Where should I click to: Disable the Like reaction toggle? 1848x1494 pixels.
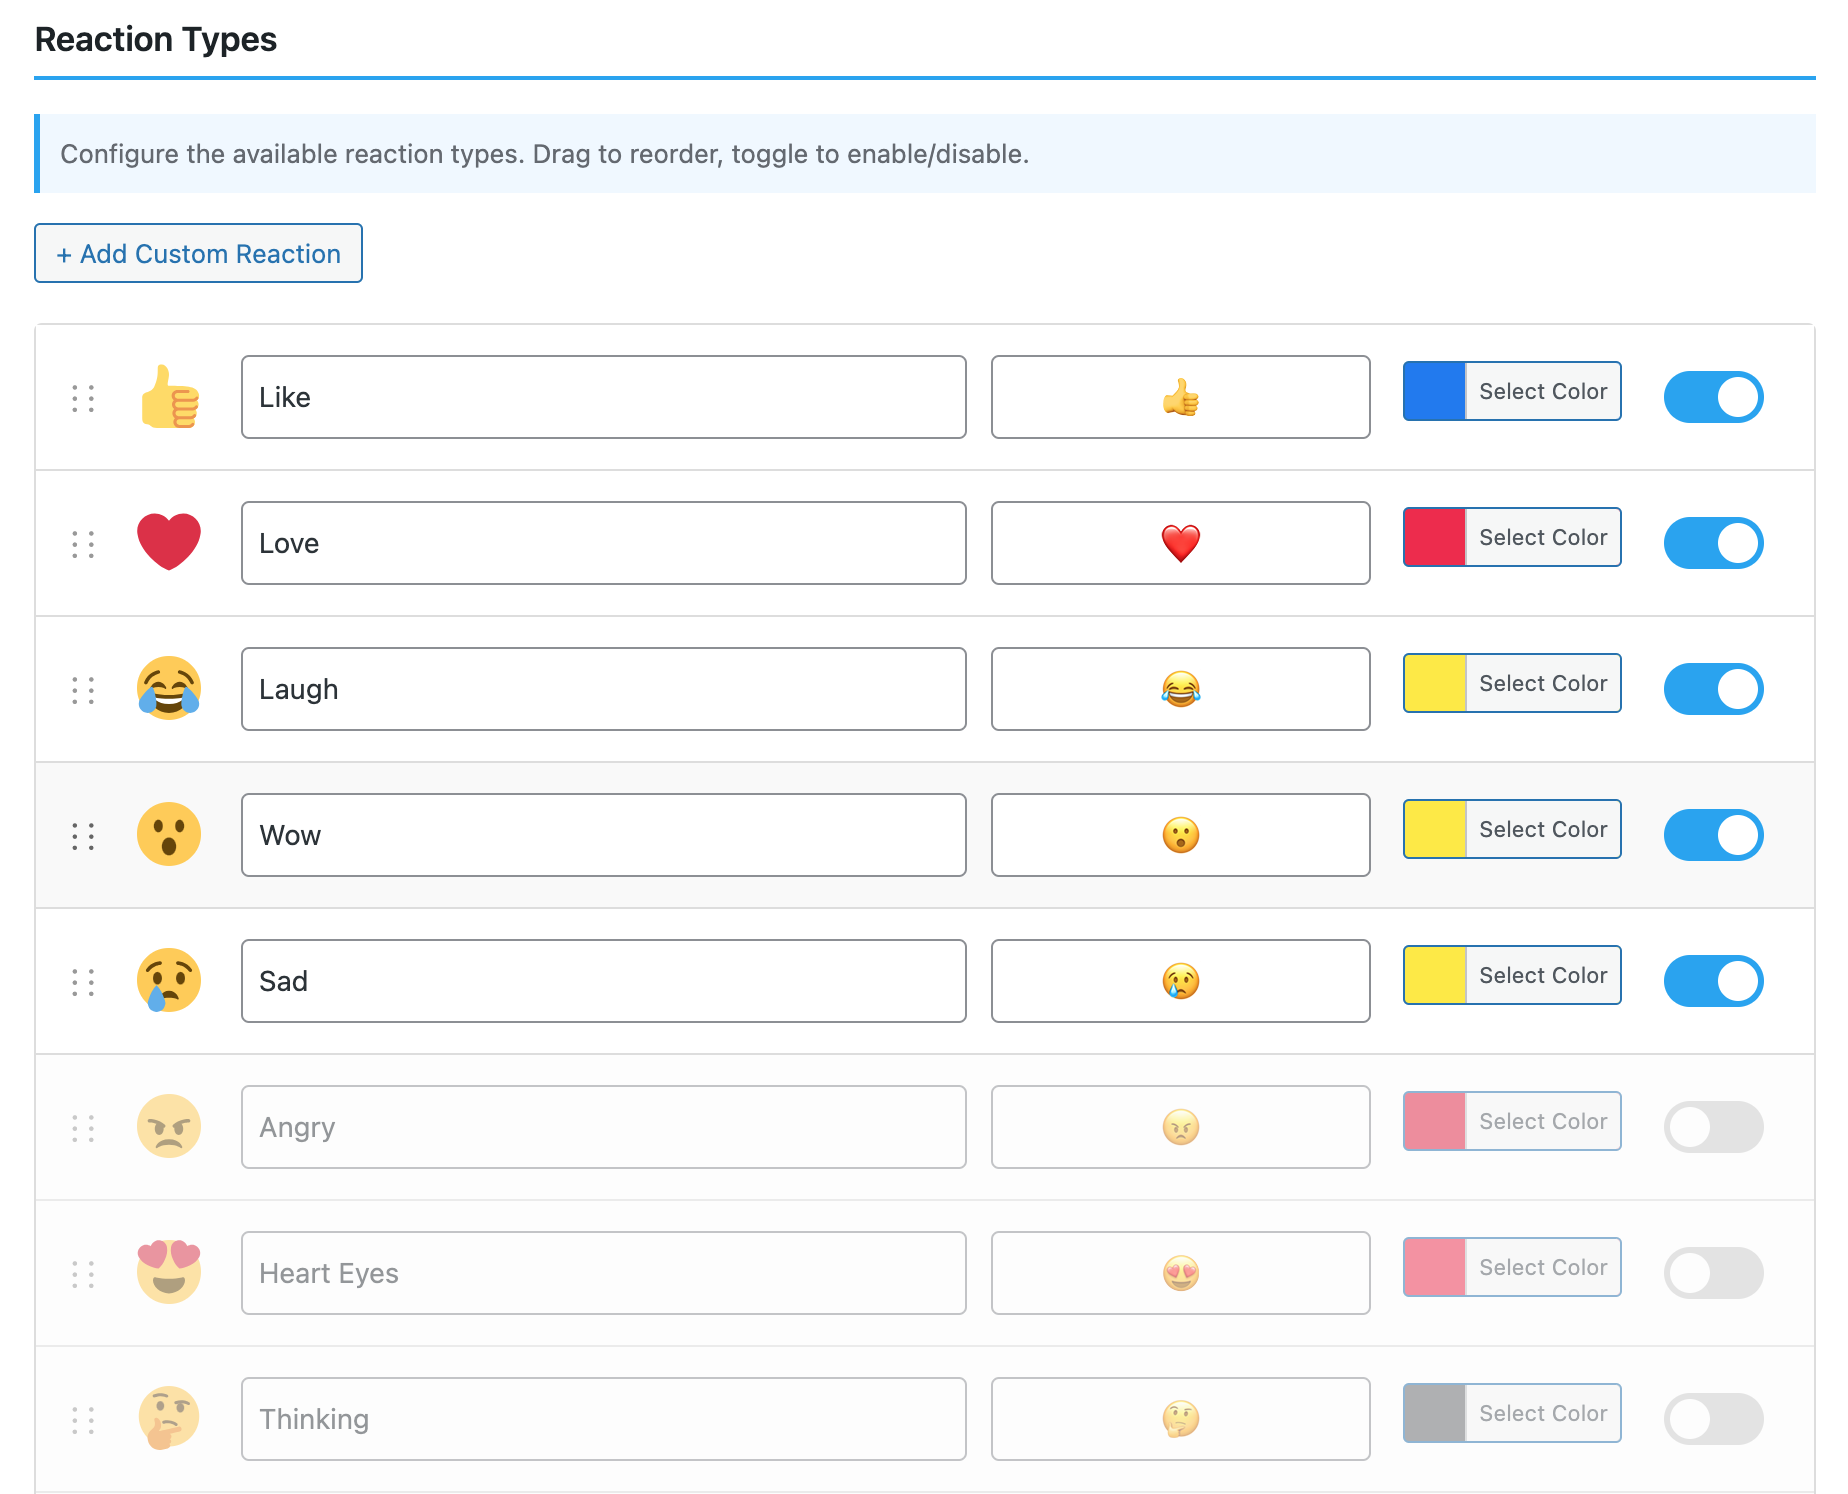[1713, 397]
